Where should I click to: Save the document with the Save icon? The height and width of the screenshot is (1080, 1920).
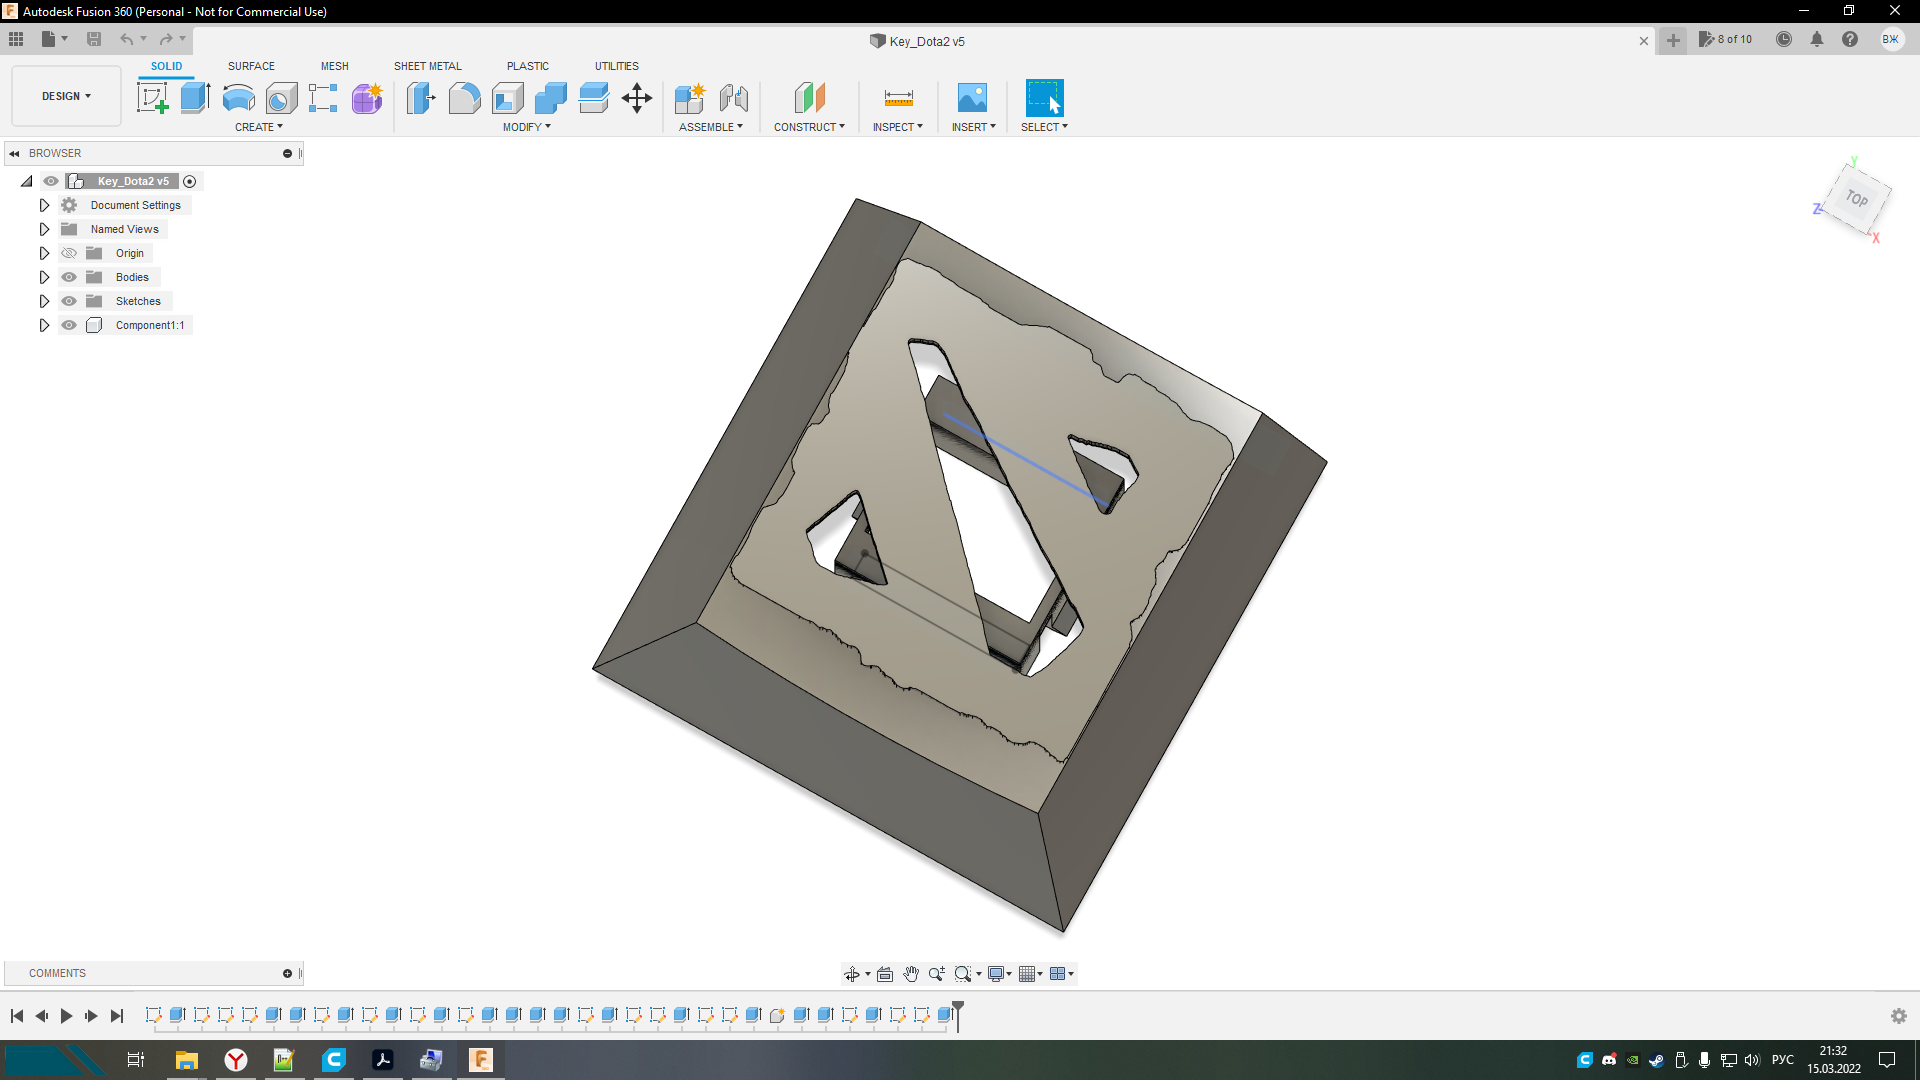[x=94, y=39]
